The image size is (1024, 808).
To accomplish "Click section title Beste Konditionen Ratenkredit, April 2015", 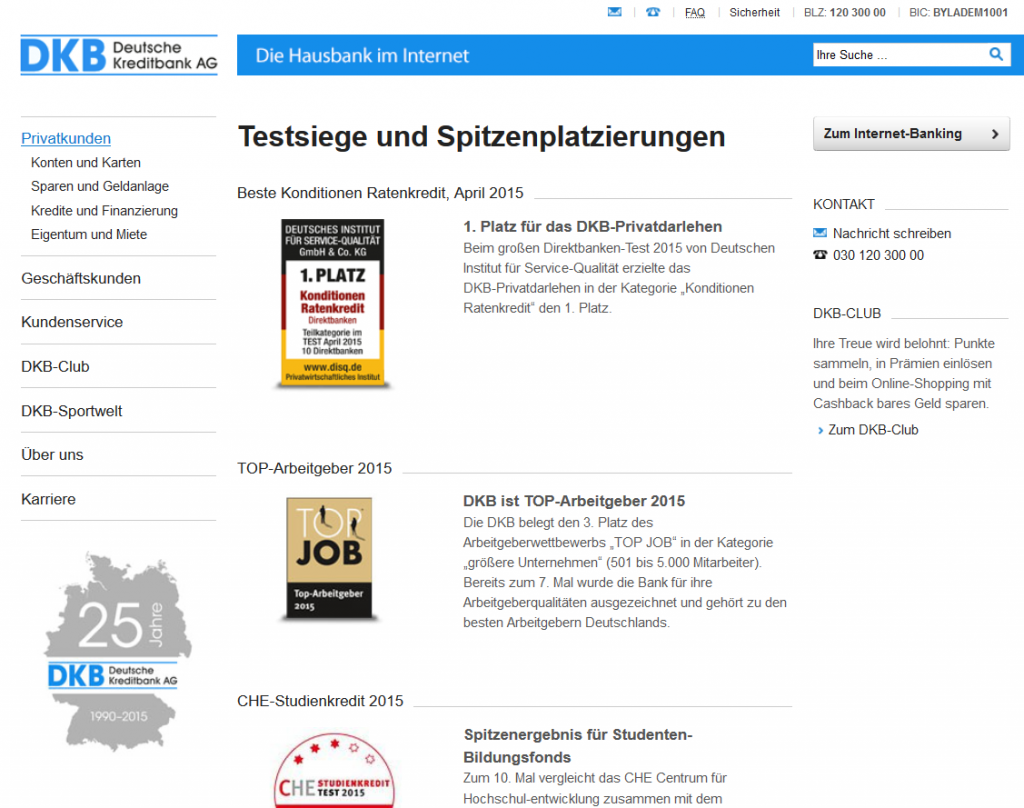I will point(380,193).
